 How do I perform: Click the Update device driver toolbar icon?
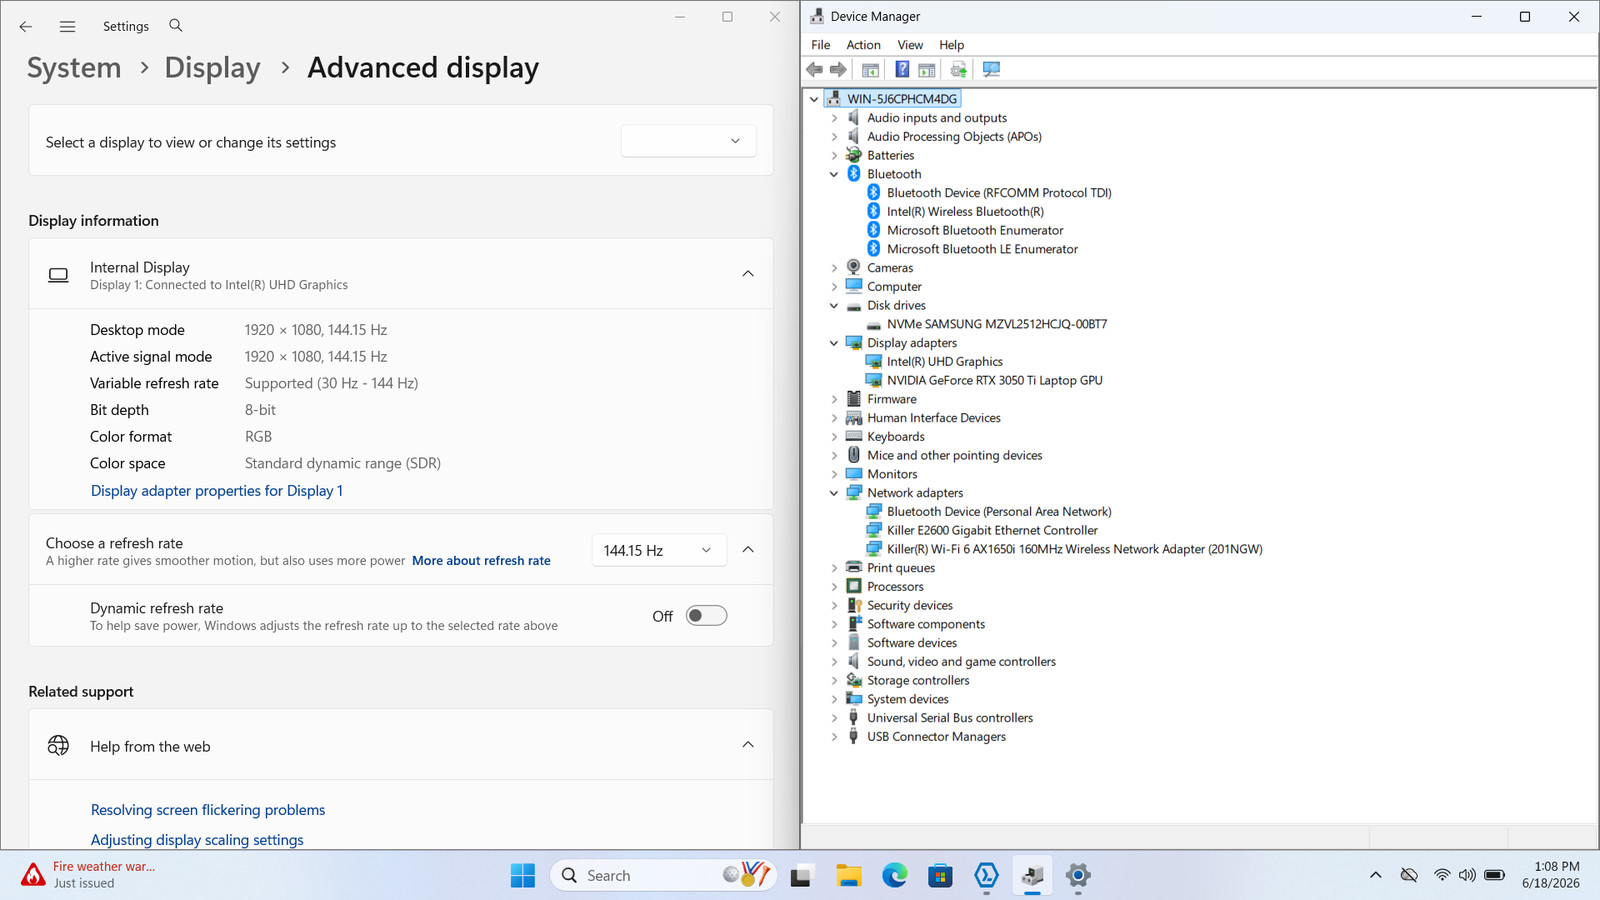pyautogui.click(x=959, y=69)
